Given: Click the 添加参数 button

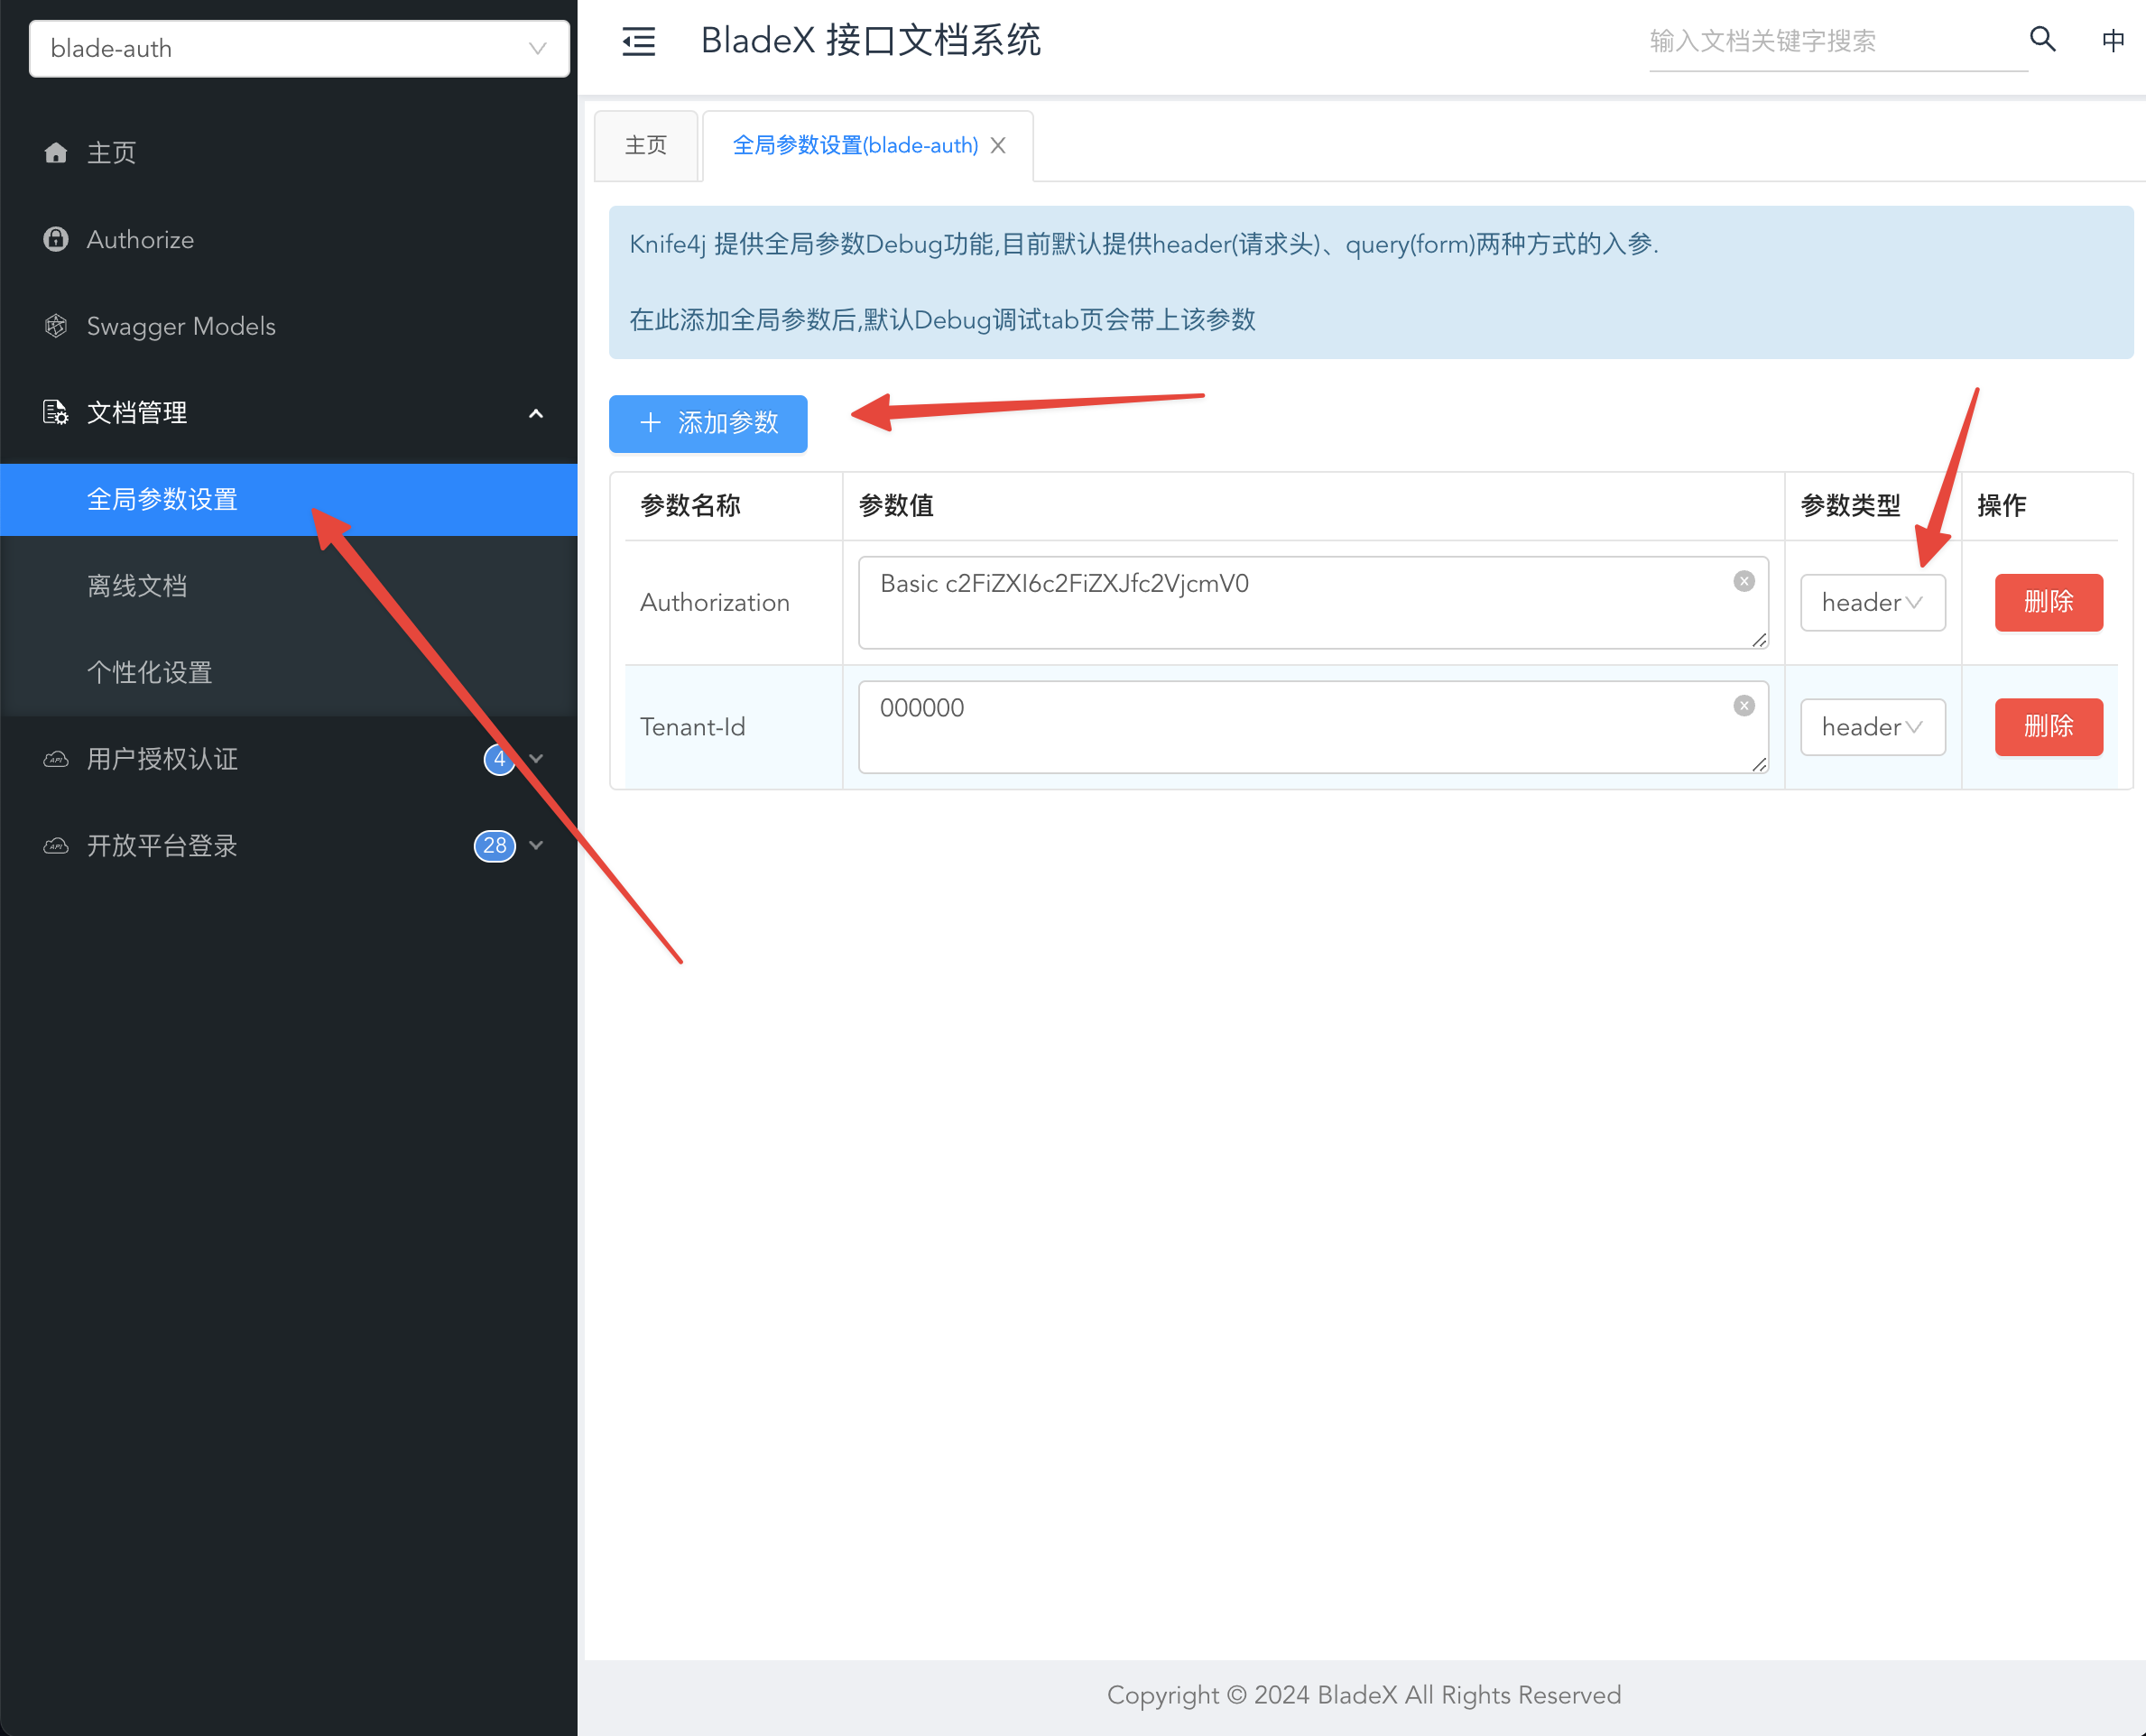Looking at the screenshot, I should point(708,423).
